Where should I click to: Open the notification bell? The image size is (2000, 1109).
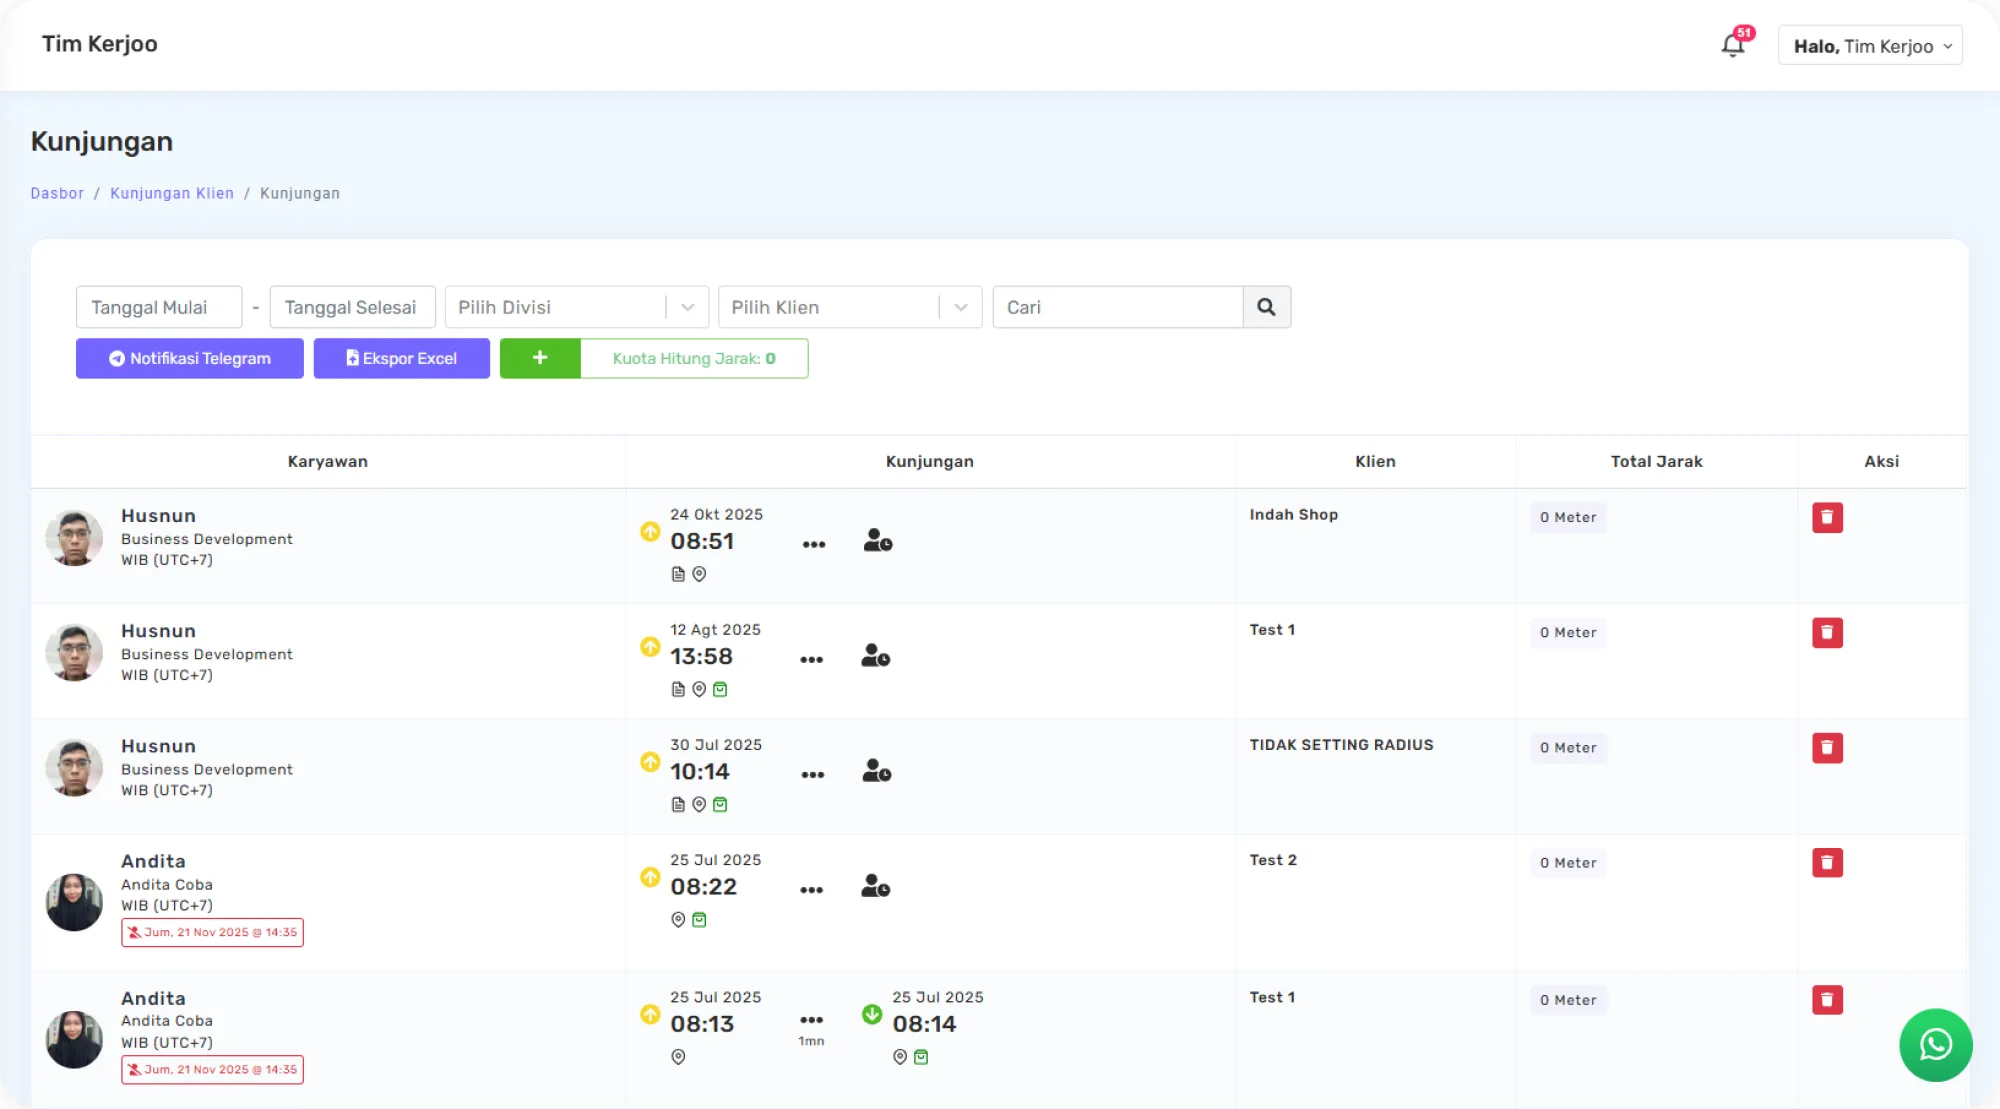click(x=1733, y=45)
